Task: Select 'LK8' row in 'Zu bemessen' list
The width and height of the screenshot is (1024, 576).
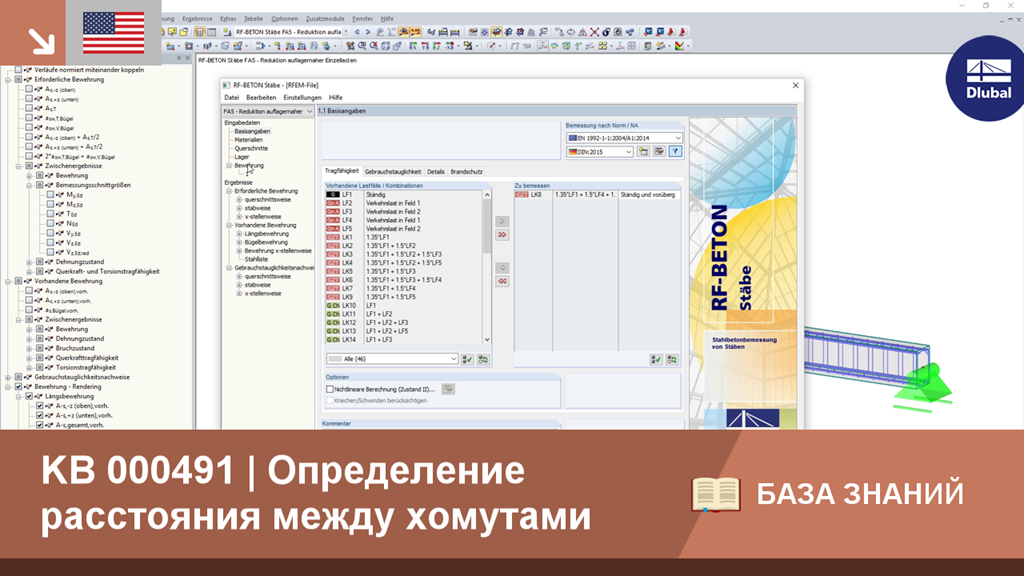Action: 597,195
